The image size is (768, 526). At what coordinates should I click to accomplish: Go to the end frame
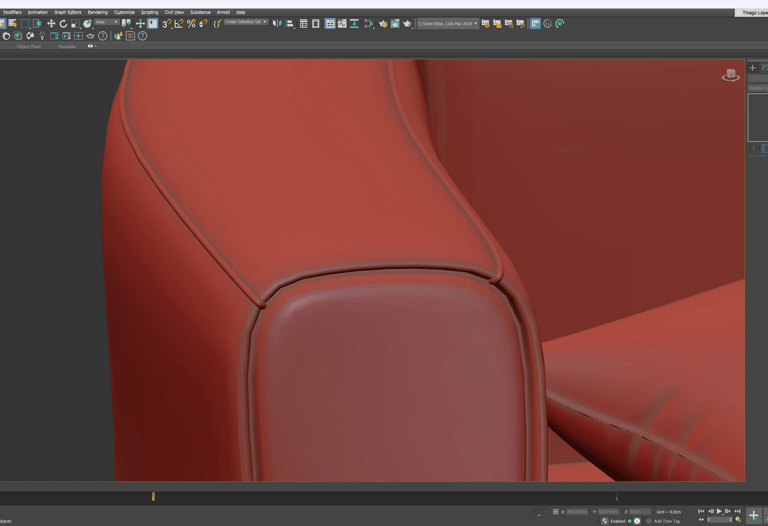coord(738,511)
